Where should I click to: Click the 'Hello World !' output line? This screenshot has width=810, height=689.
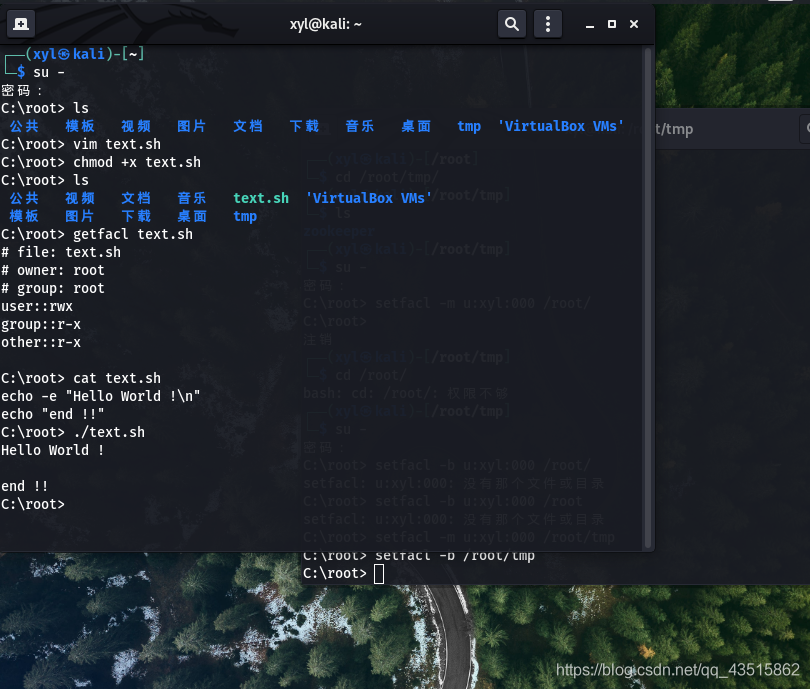point(53,450)
